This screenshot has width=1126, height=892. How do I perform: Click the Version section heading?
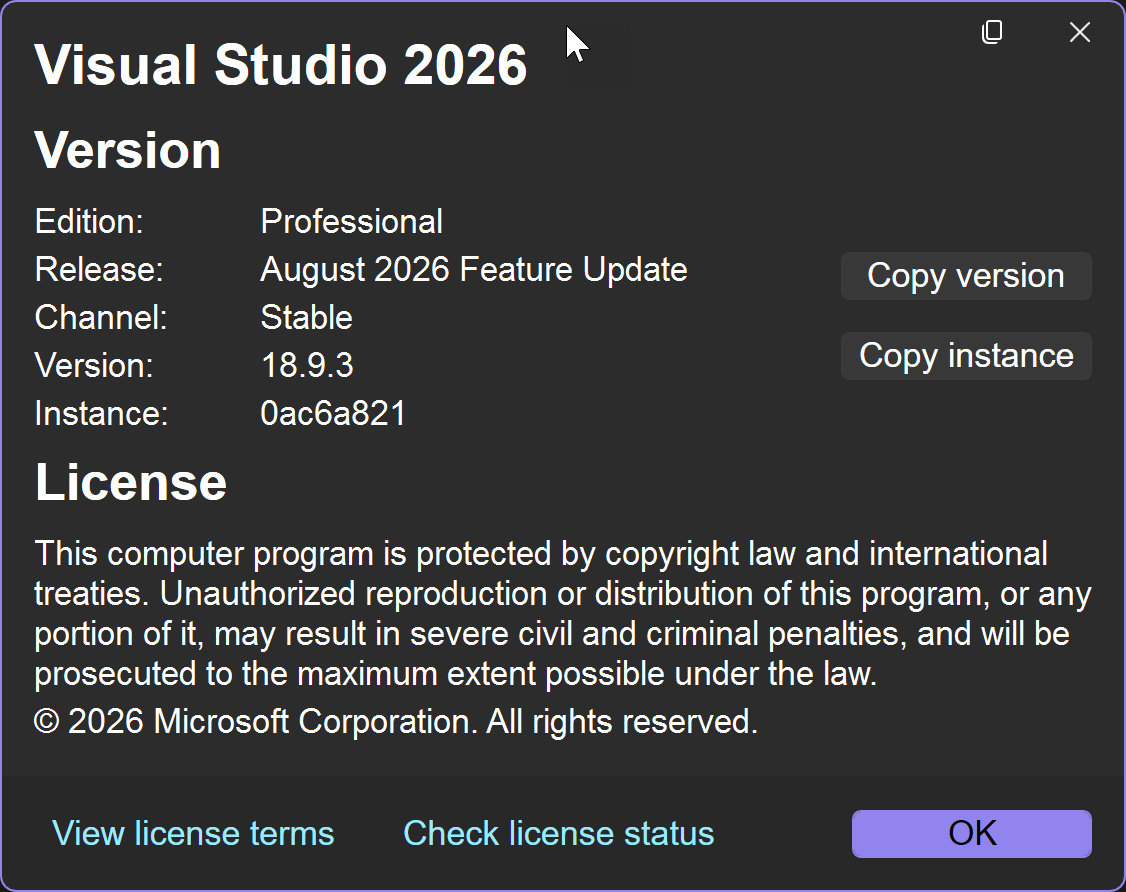[x=128, y=150]
